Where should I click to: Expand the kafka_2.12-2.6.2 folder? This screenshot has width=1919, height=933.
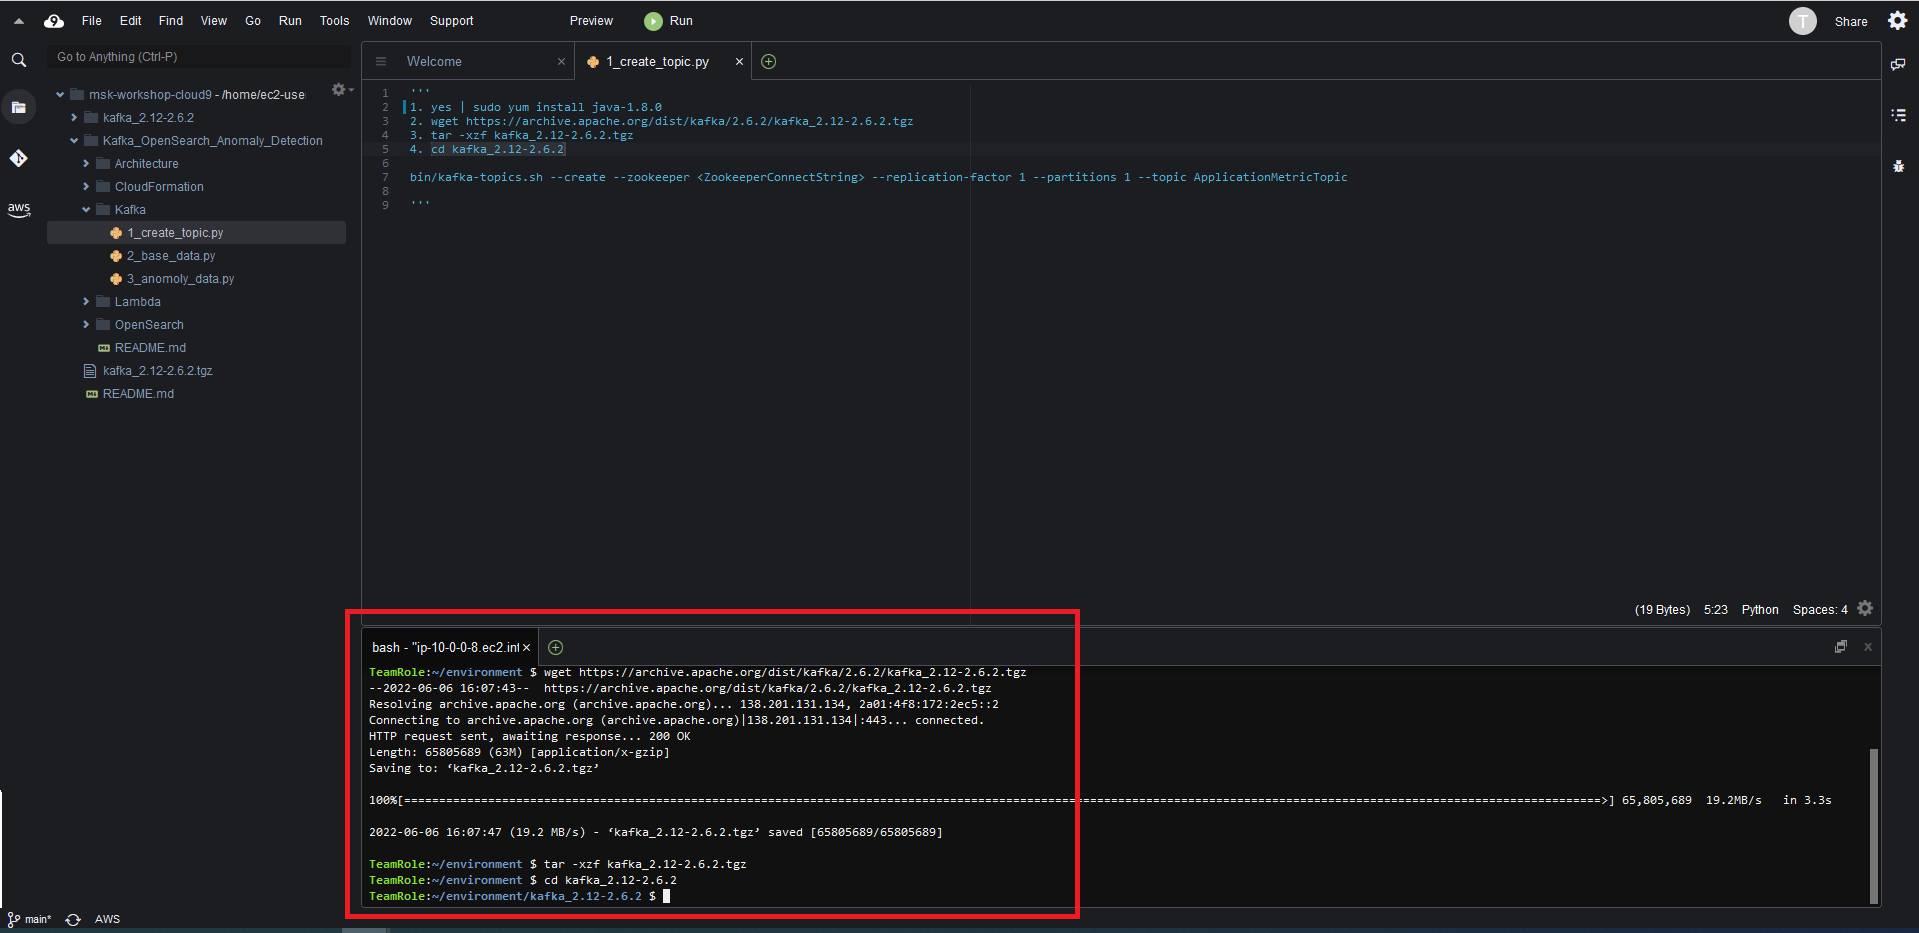point(74,118)
